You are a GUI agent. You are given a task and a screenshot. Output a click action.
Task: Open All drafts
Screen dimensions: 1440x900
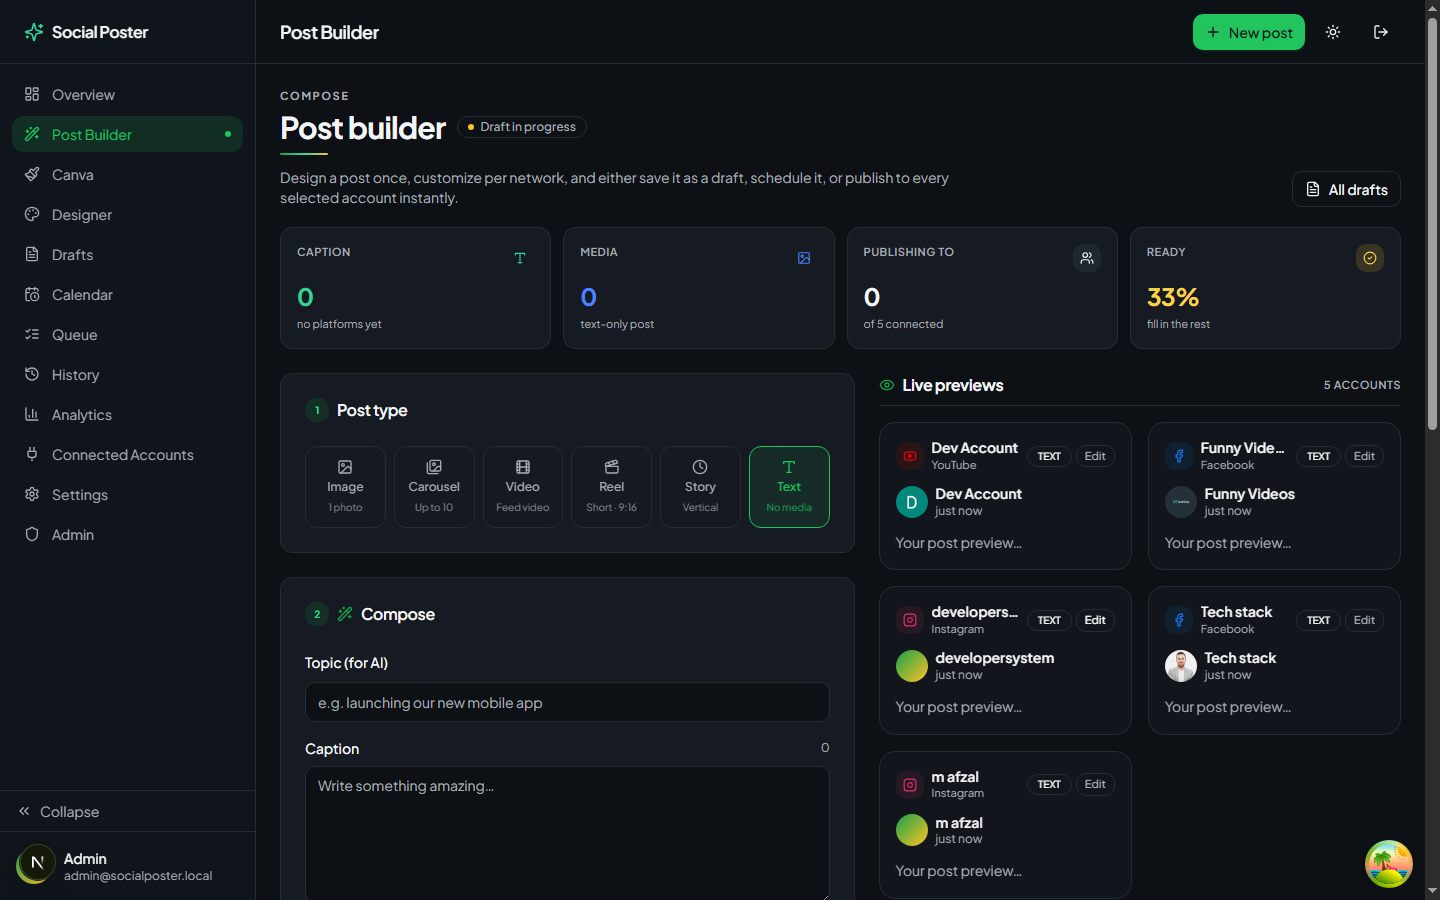coord(1346,189)
